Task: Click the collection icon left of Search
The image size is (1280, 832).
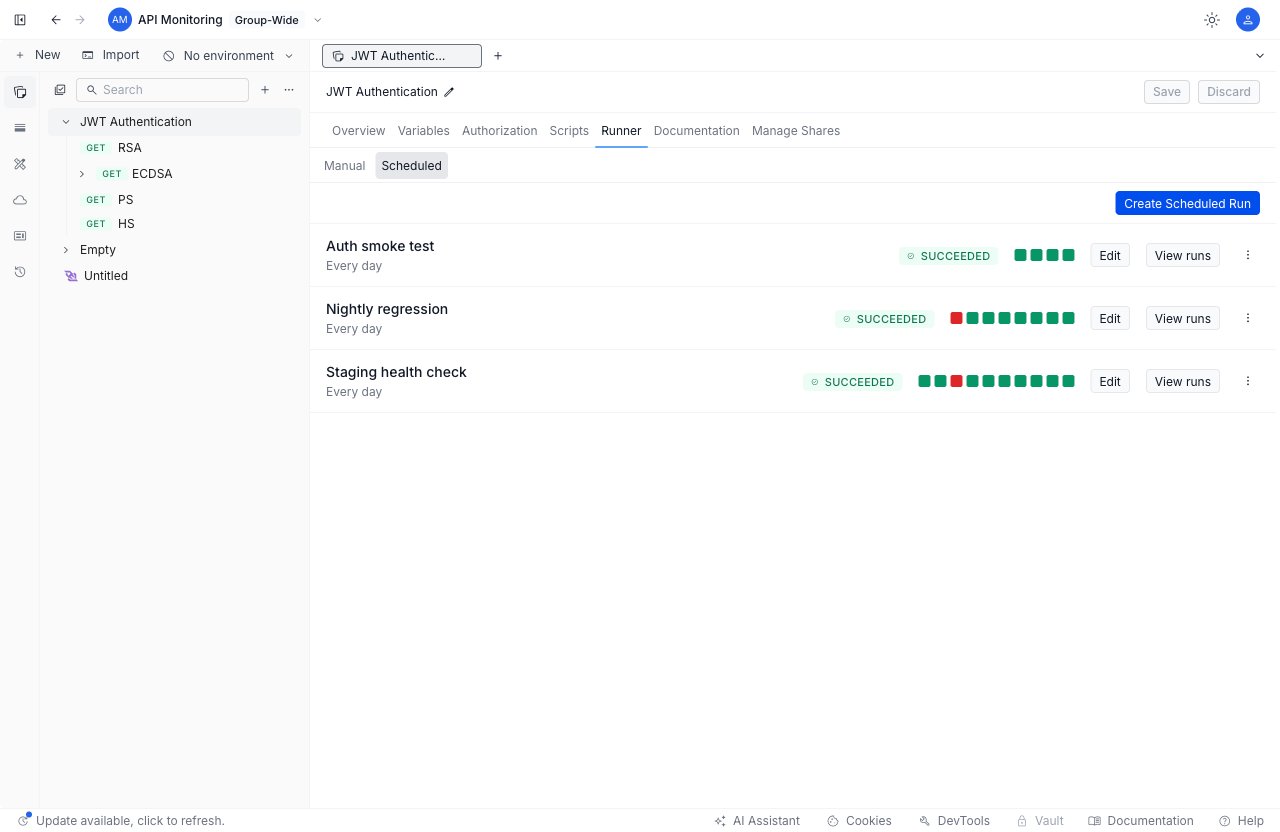Action: click(60, 90)
